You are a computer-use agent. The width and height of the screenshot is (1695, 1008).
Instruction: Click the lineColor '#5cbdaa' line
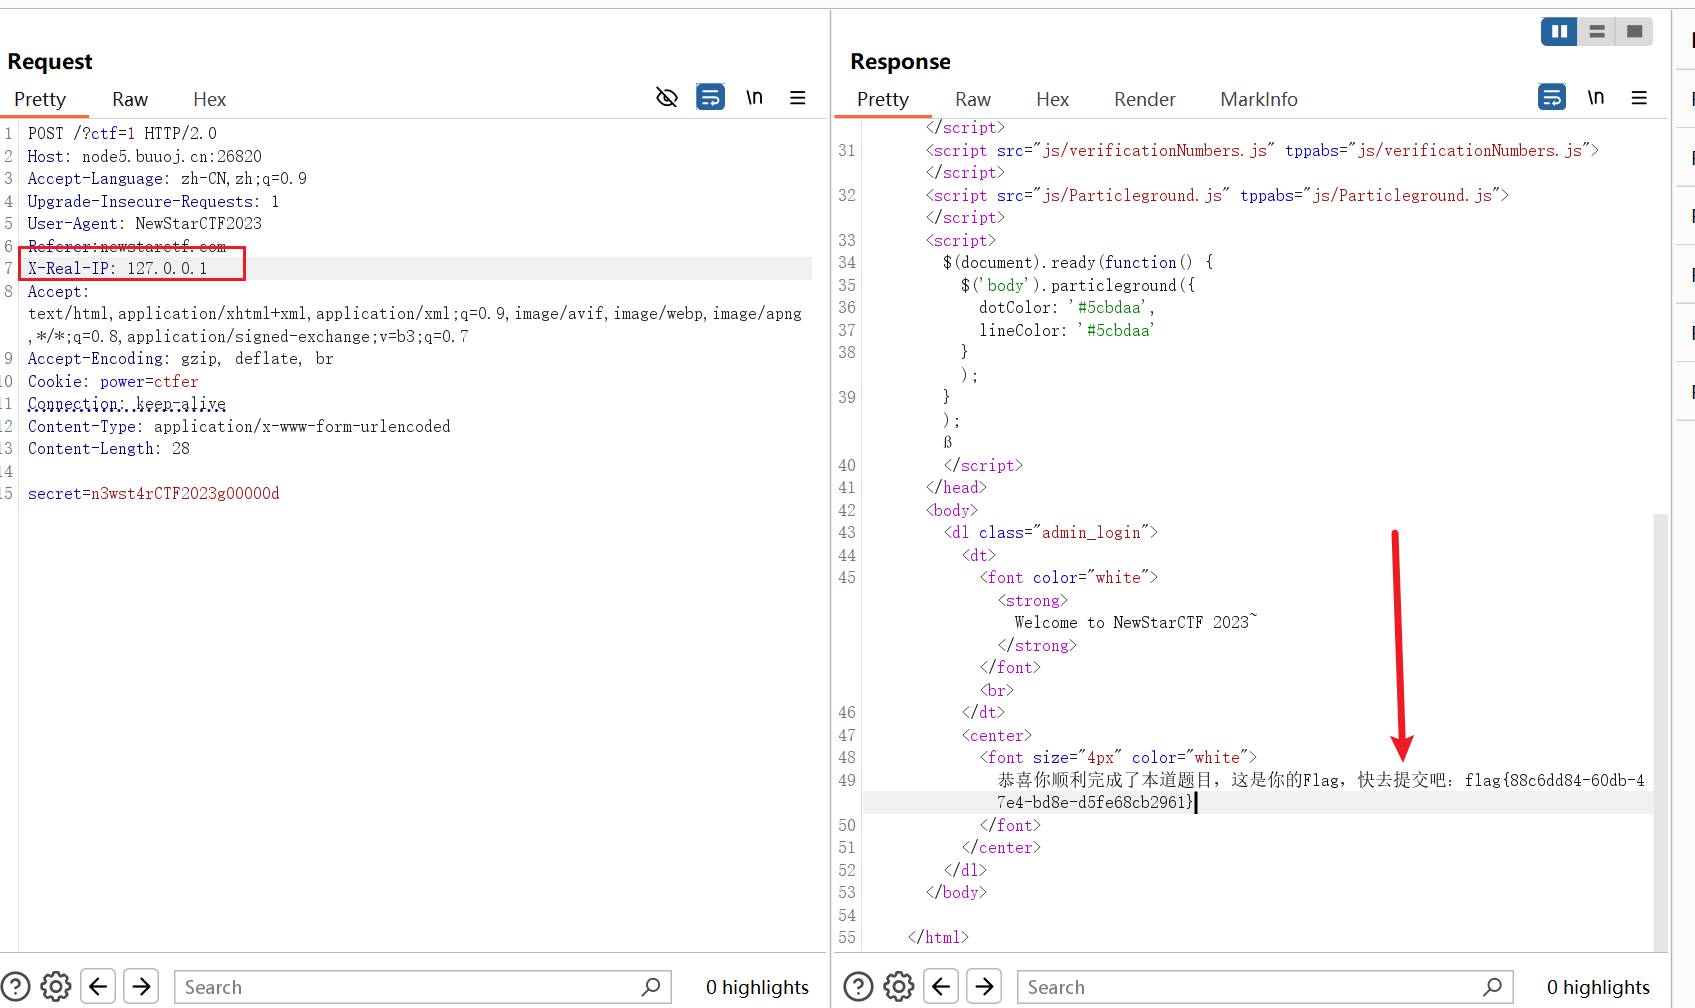click(1067, 330)
